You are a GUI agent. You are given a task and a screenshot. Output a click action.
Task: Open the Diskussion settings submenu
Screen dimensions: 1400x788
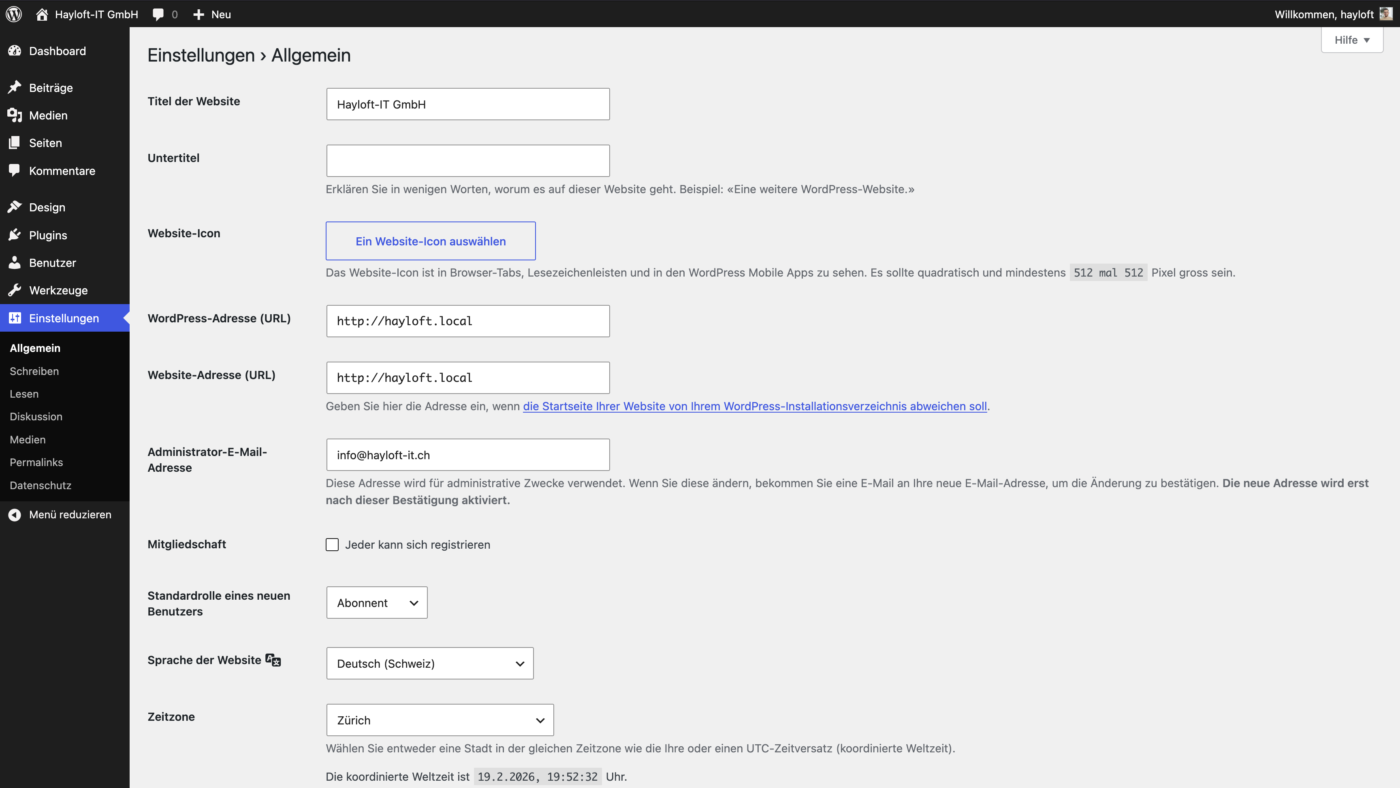36,417
